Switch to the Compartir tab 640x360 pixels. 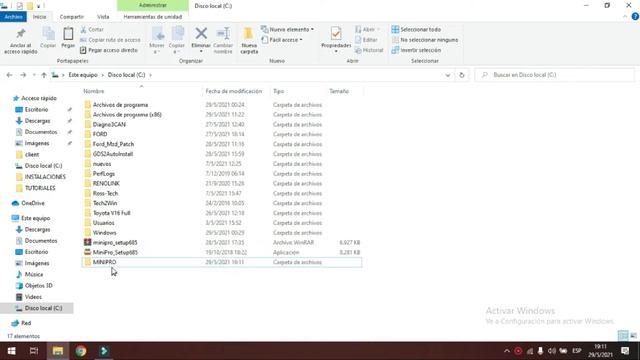[71, 17]
